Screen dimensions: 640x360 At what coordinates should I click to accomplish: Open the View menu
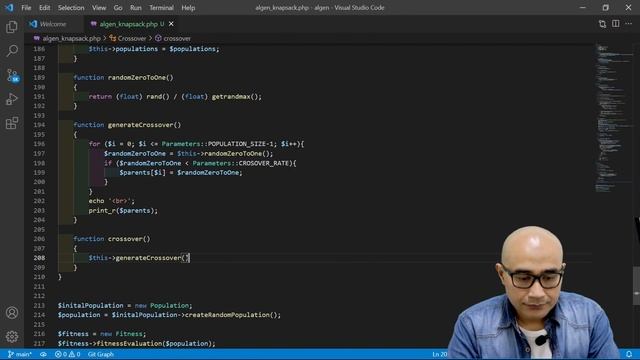coord(99,8)
